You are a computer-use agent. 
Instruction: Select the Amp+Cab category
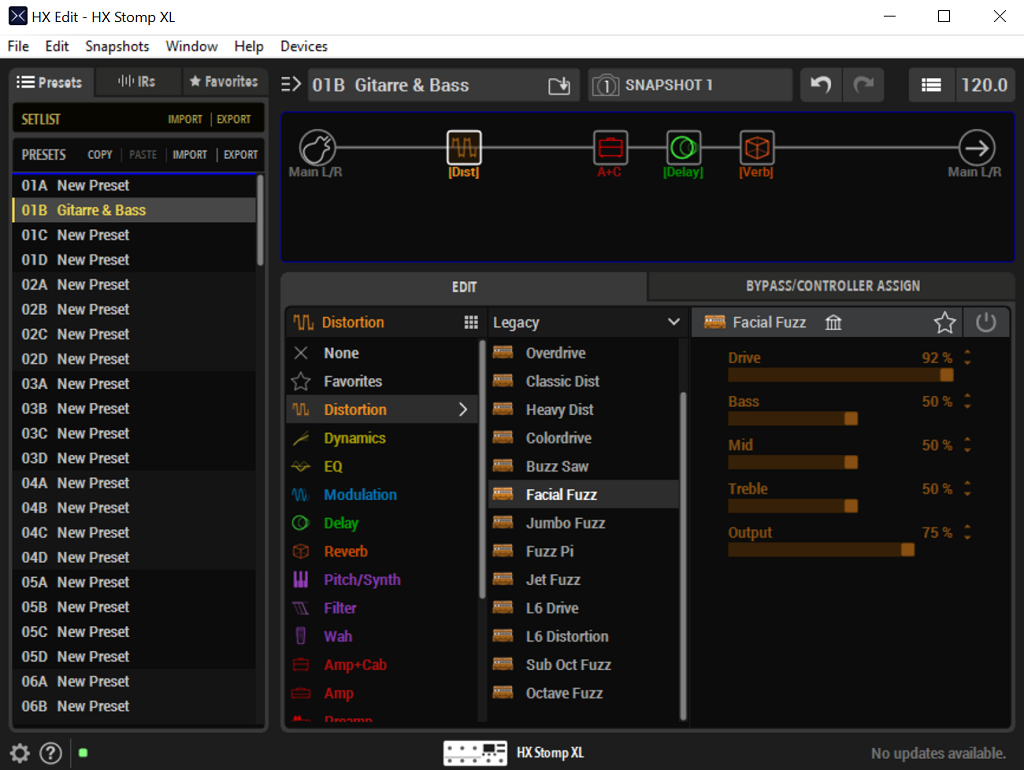point(383,665)
